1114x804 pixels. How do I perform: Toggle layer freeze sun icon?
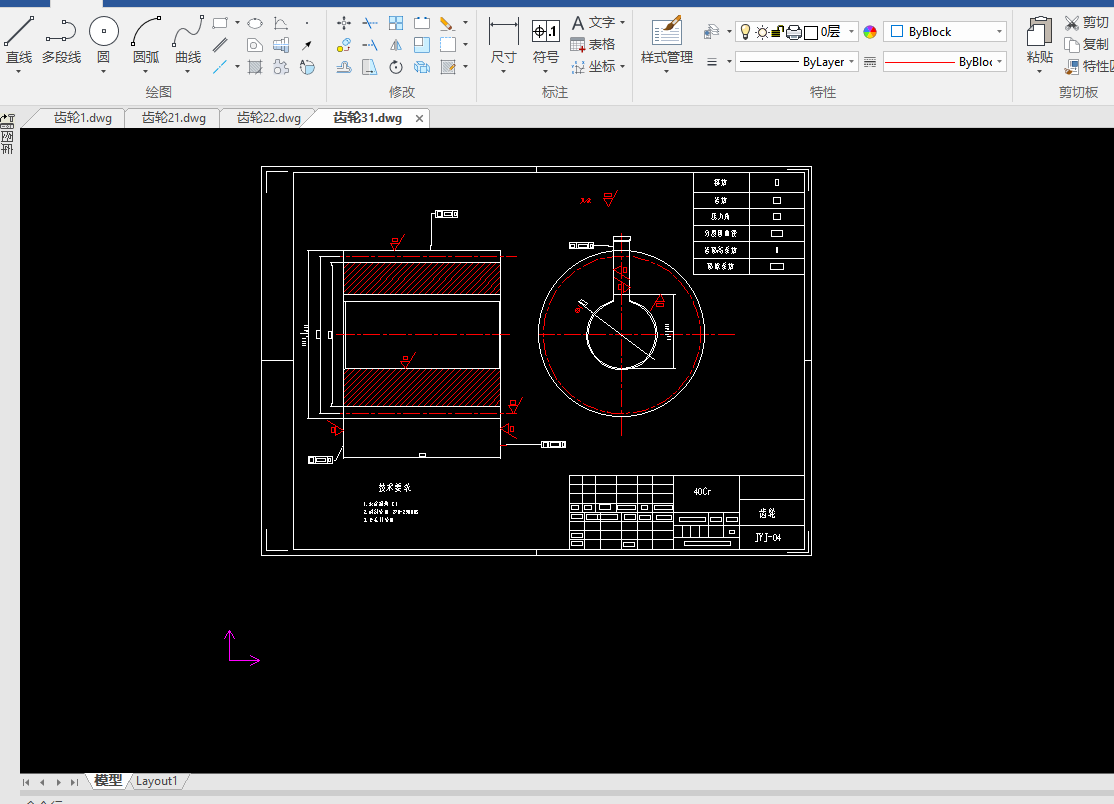tap(761, 32)
